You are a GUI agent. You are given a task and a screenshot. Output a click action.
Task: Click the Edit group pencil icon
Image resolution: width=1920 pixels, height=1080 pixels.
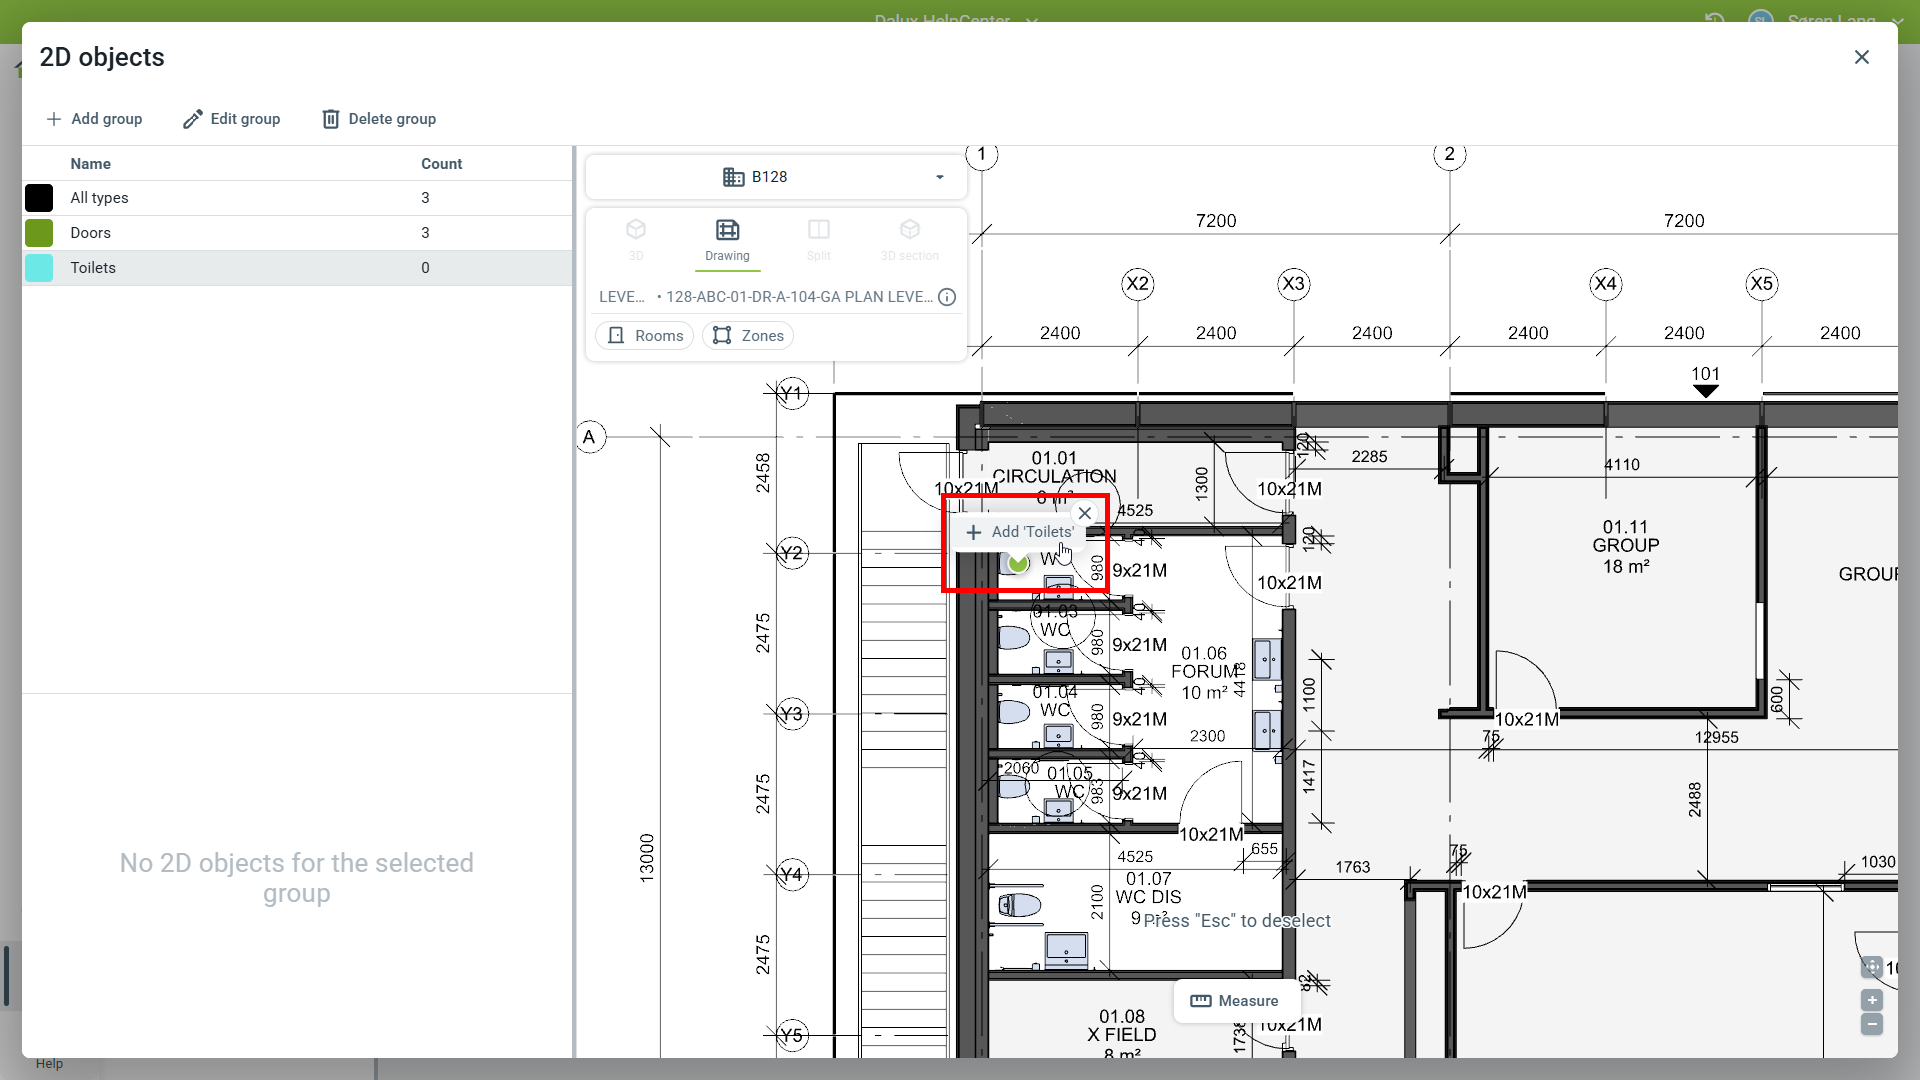click(193, 119)
